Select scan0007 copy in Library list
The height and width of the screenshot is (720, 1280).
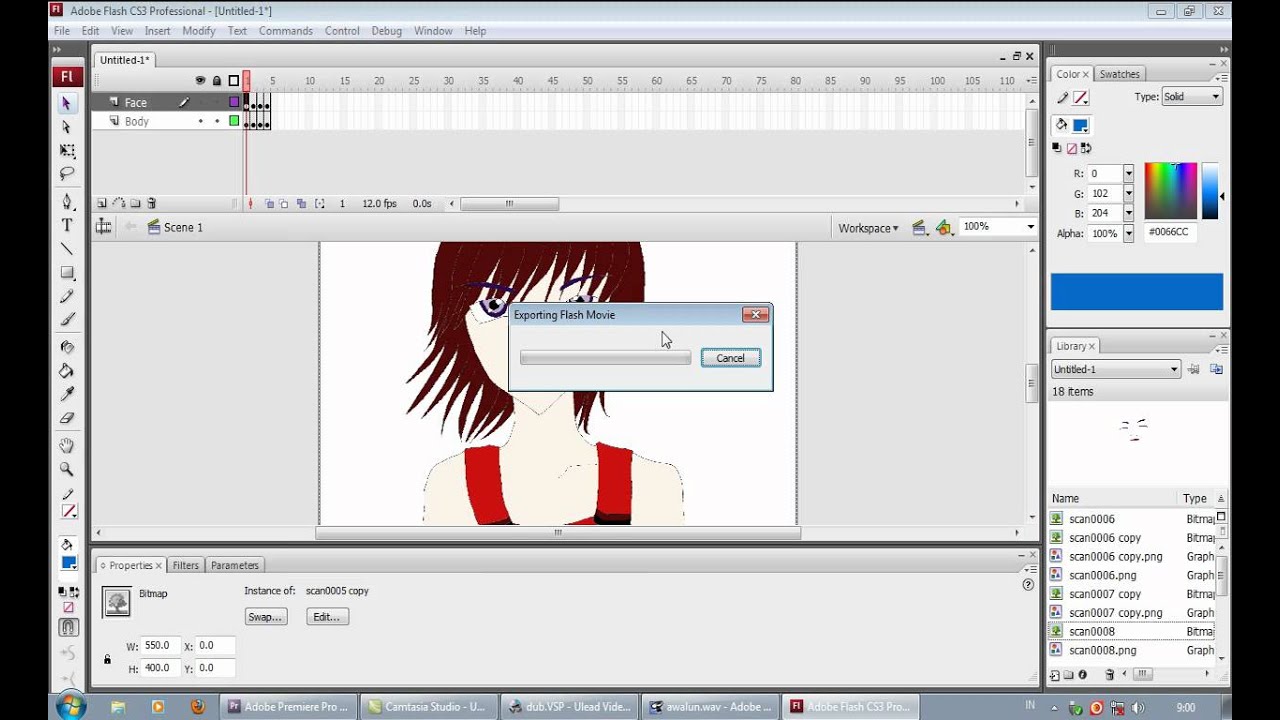(x=1104, y=594)
